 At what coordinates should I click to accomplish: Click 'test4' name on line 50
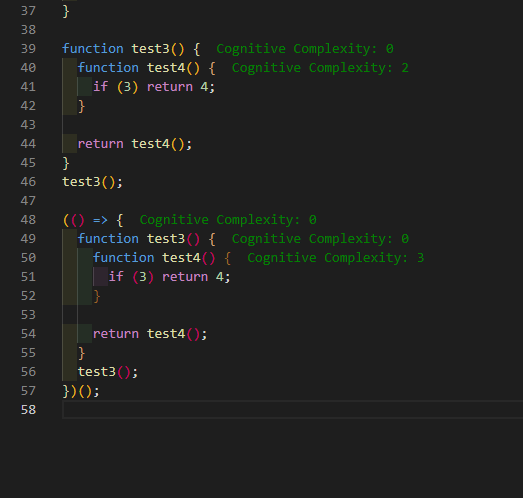181,258
